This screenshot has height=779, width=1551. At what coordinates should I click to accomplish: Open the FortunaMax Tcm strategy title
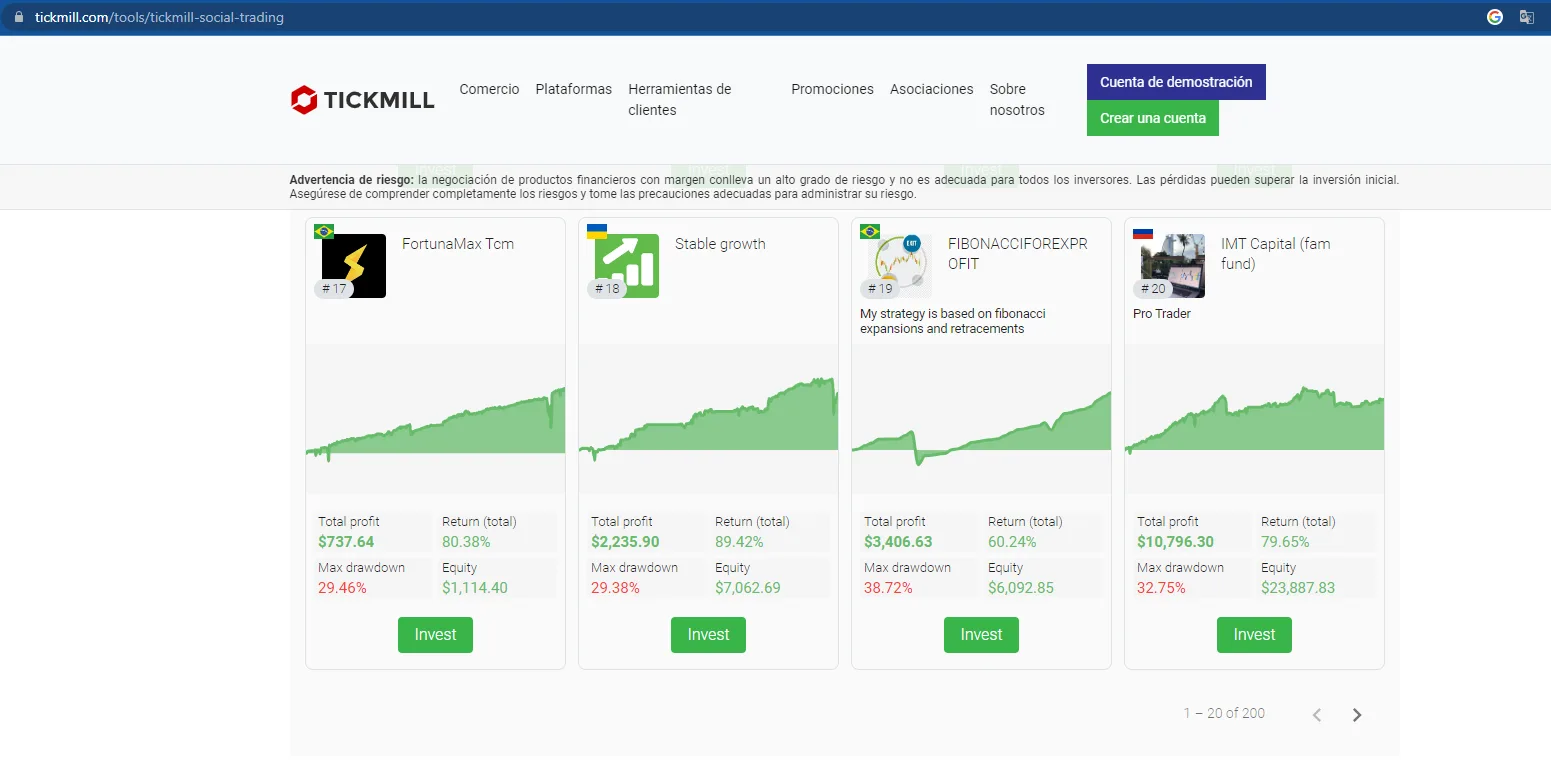click(x=458, y=244)
